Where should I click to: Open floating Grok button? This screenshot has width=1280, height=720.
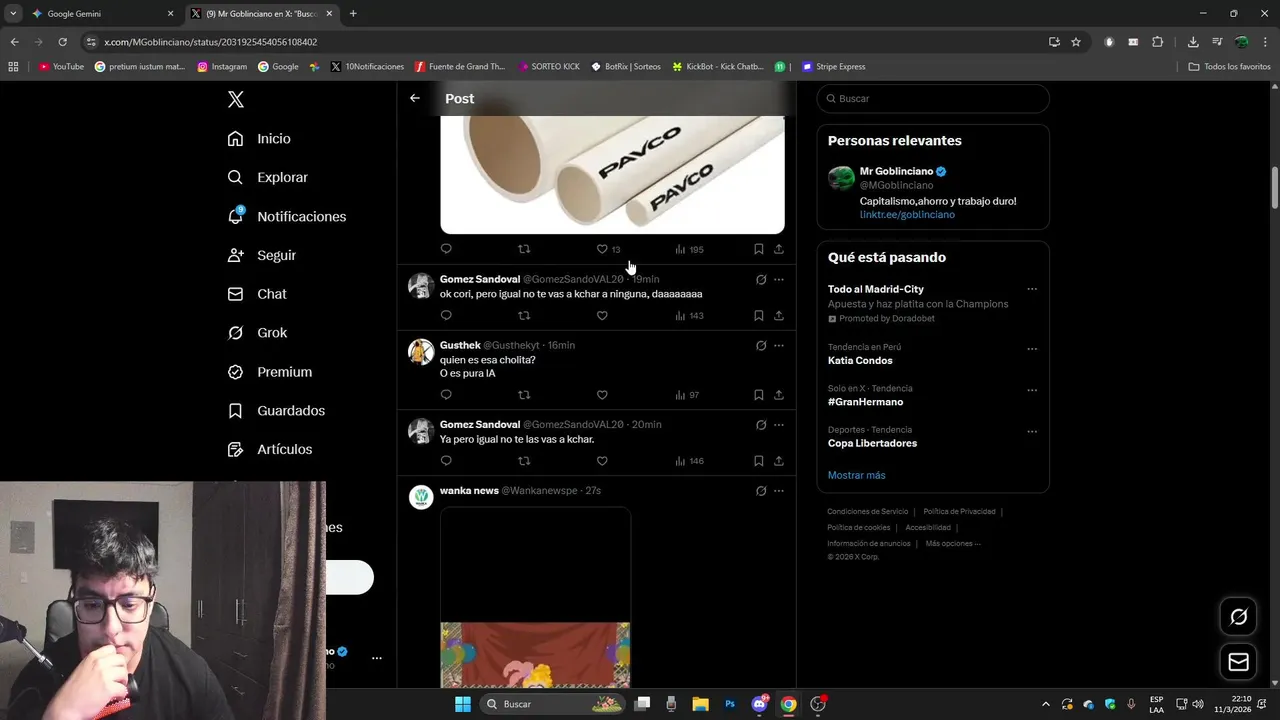pyautogui.click(x=1238, y=617)
